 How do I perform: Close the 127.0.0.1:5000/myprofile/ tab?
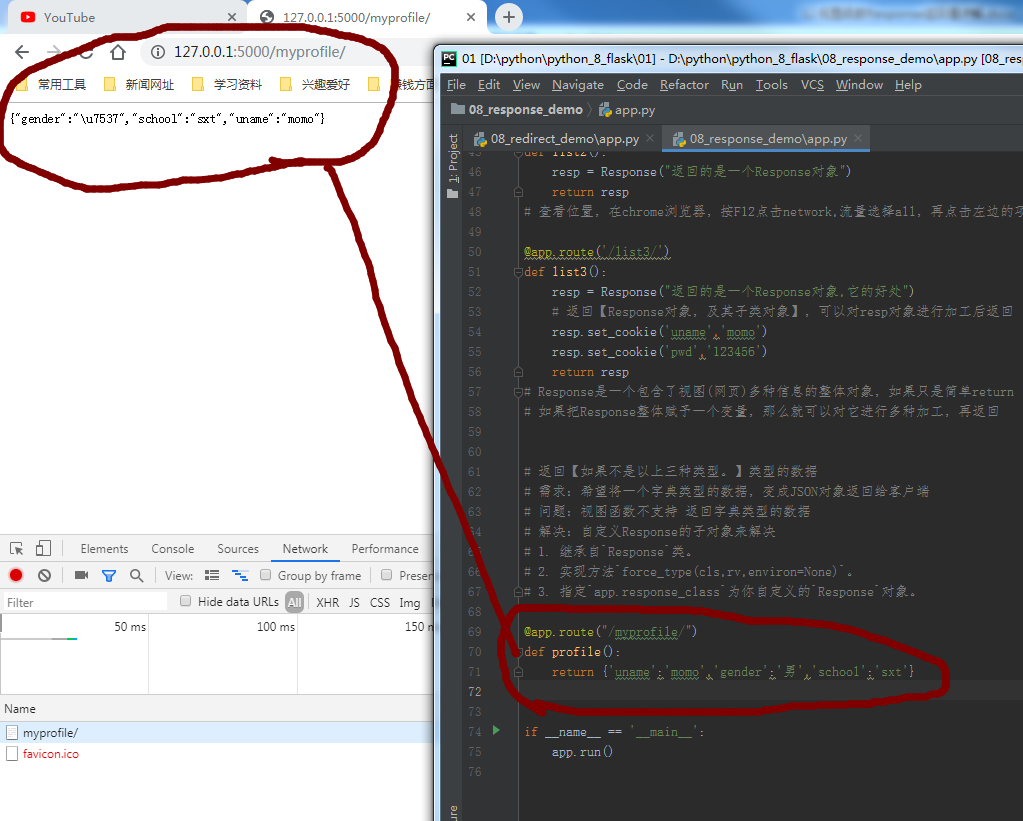point(471,18)
